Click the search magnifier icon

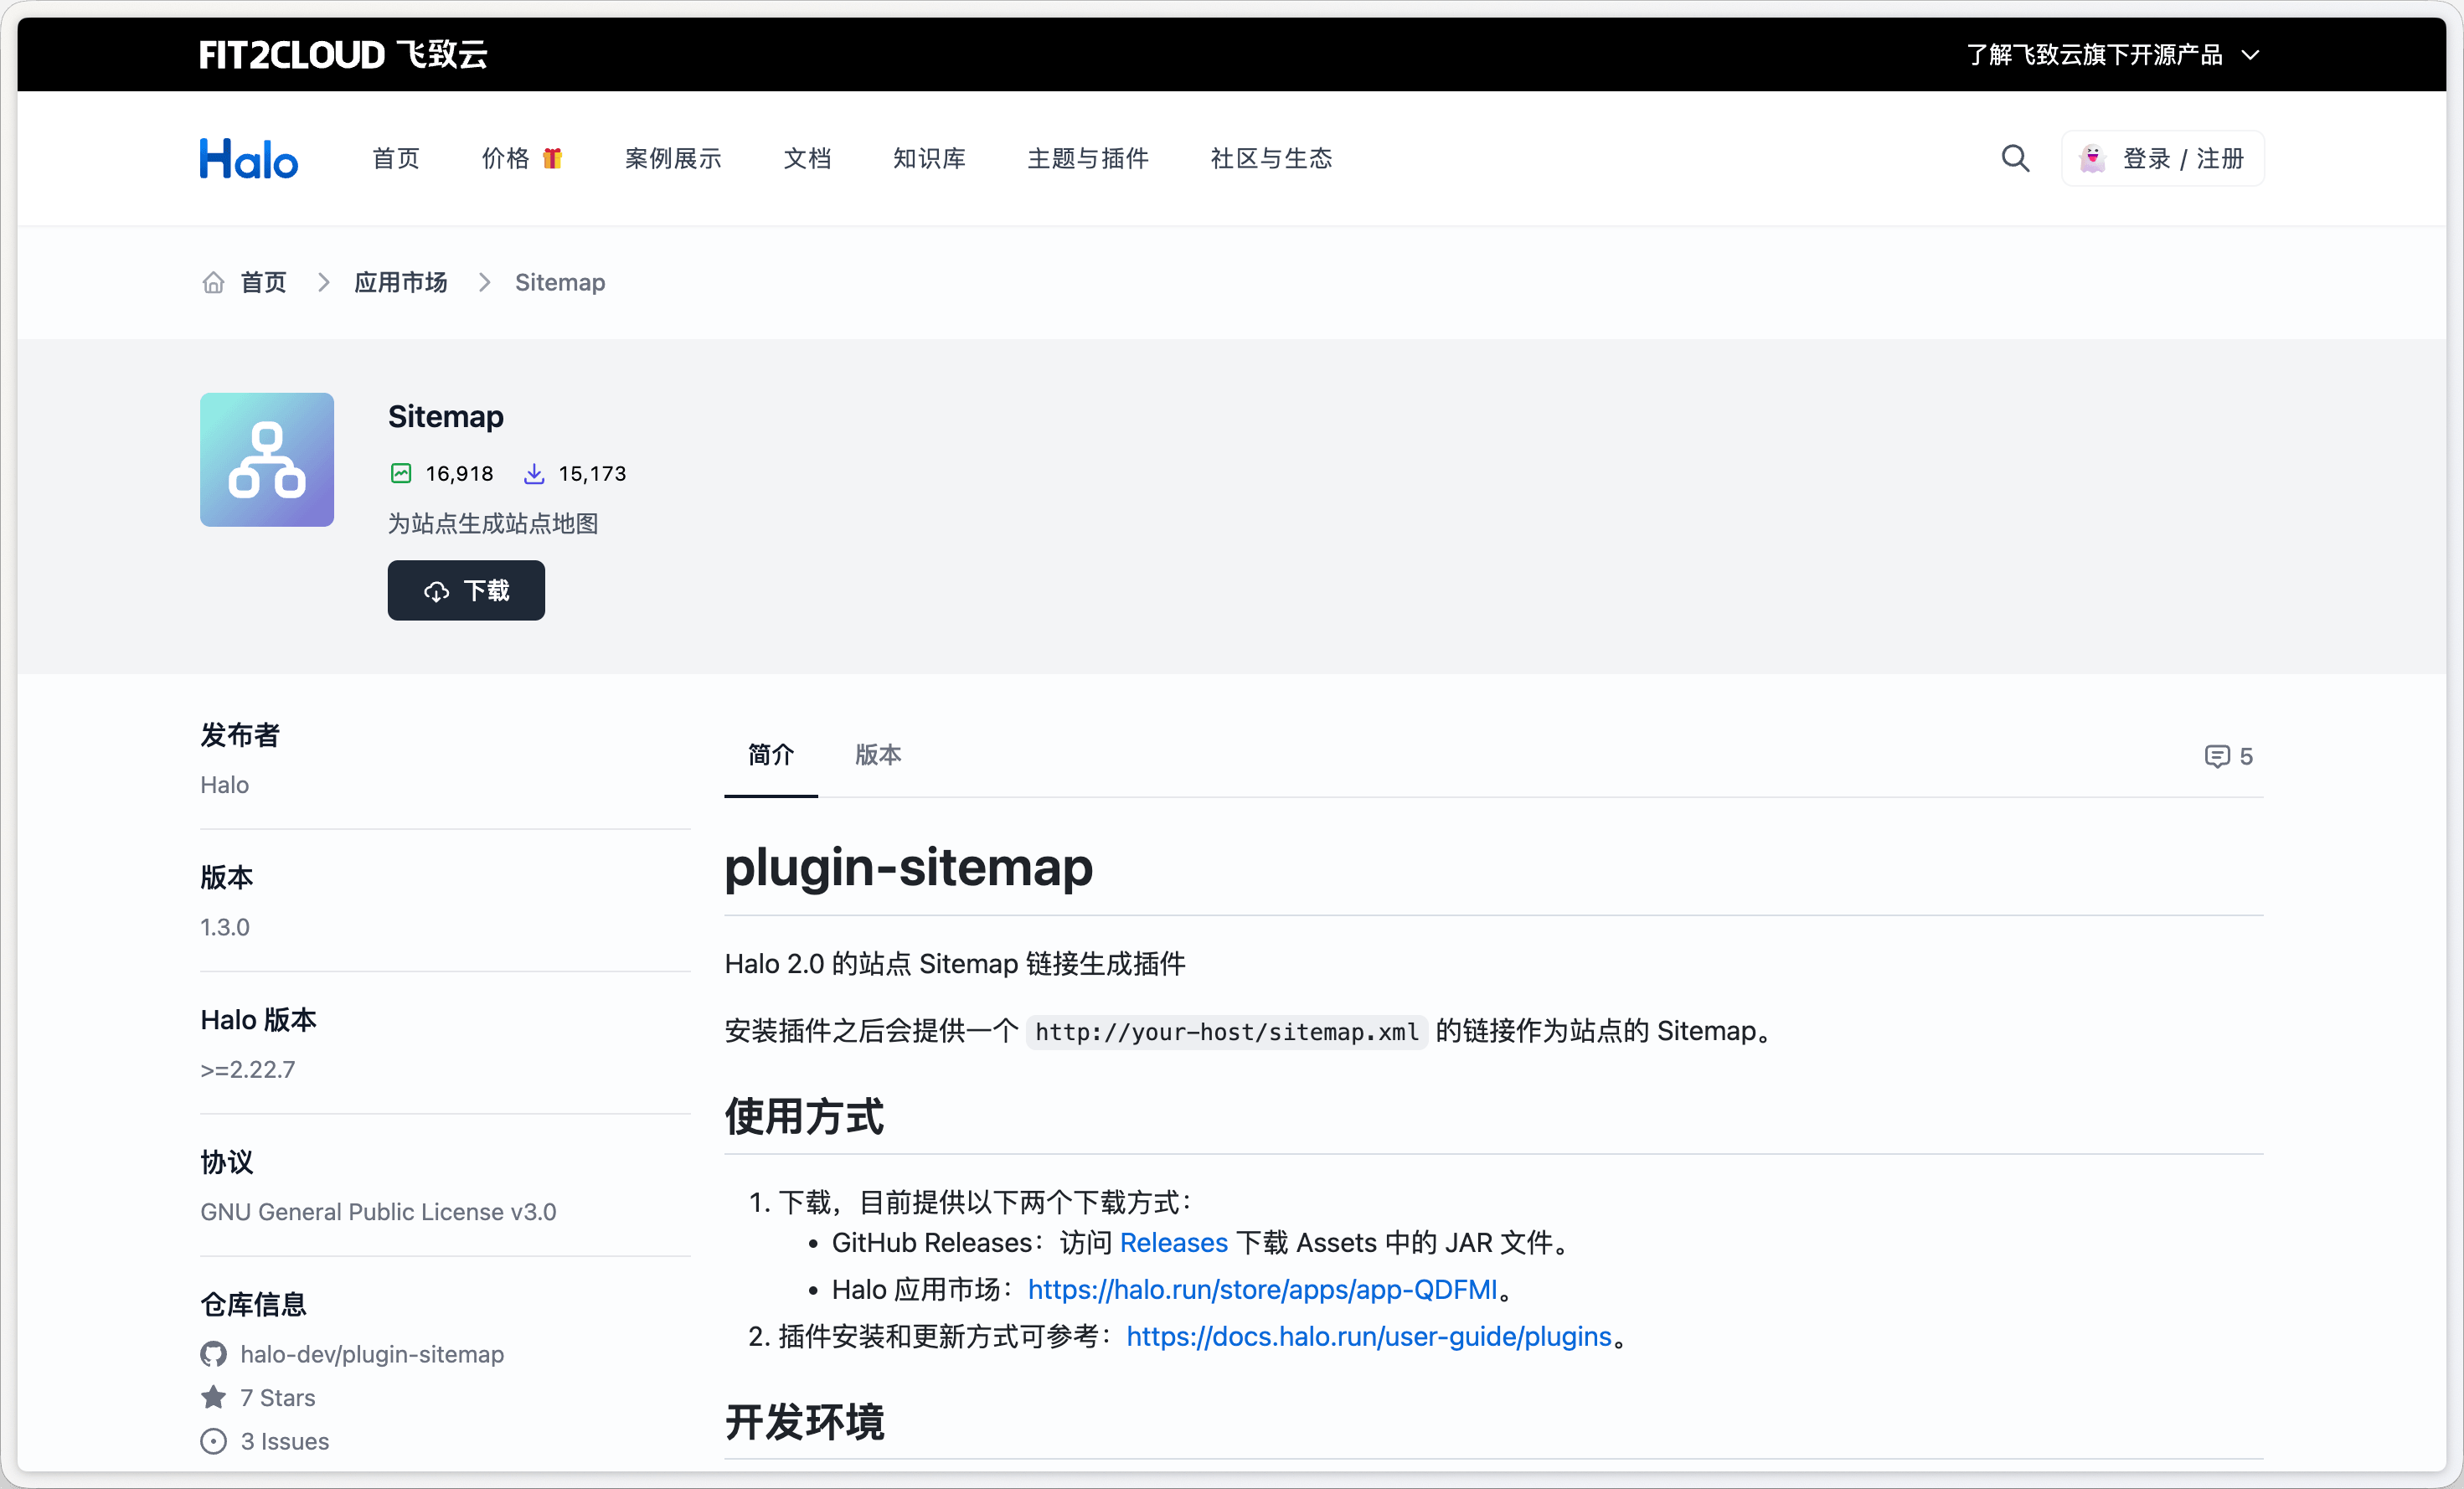point(2015,158)
